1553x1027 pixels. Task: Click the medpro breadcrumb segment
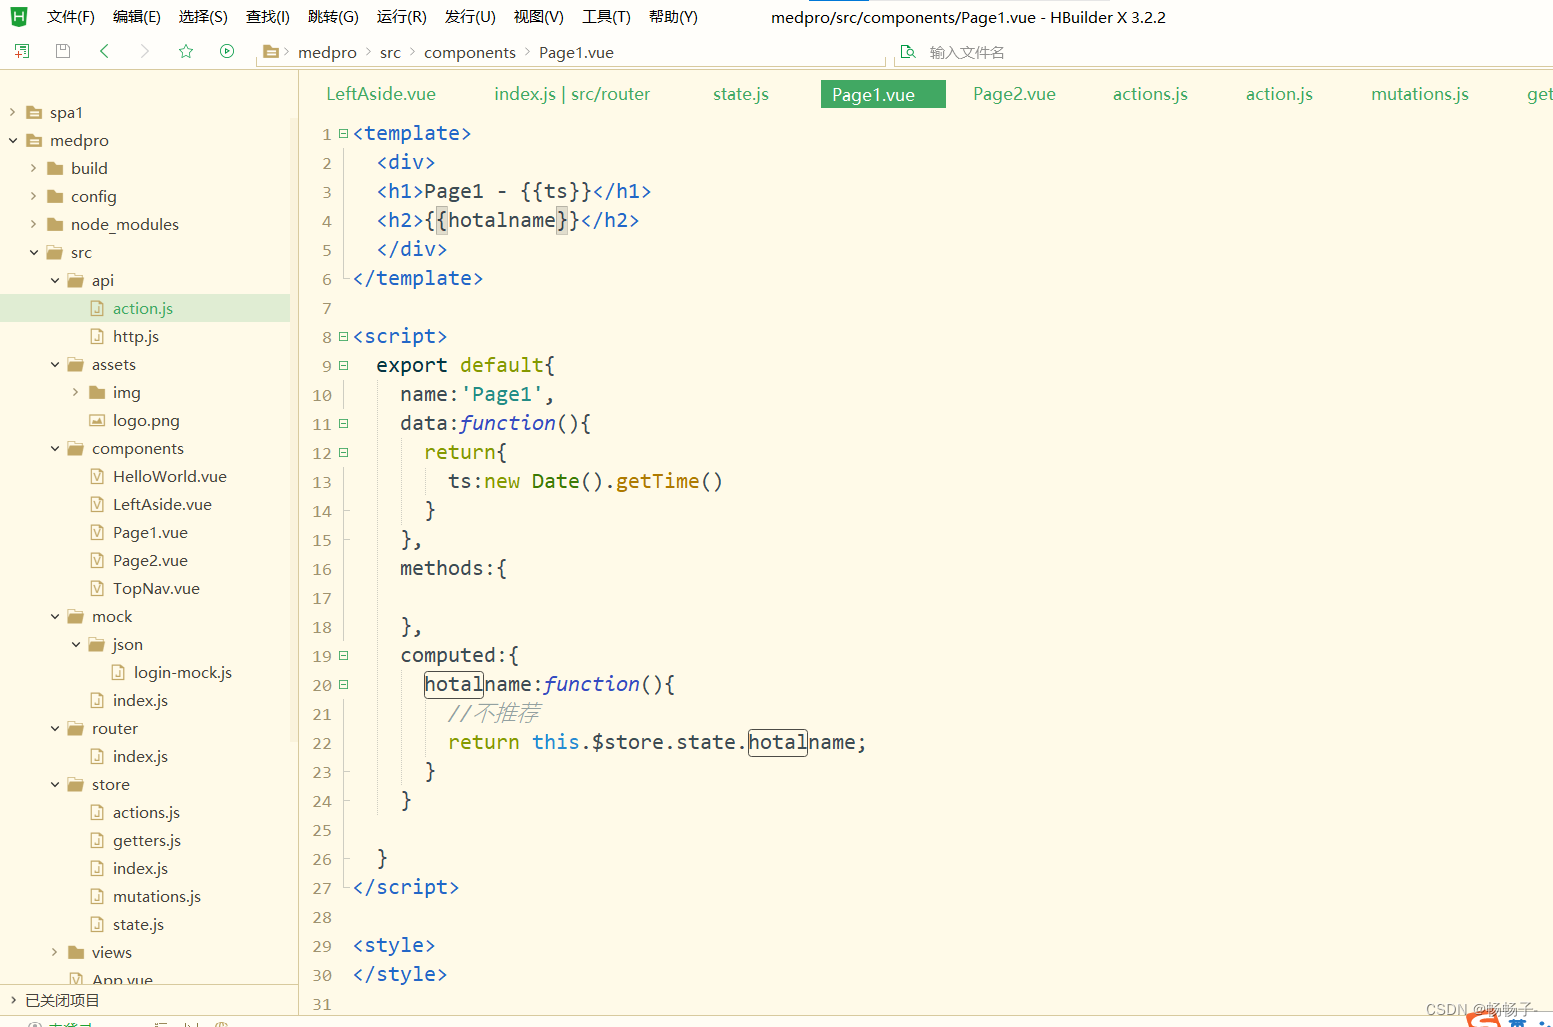327,52
